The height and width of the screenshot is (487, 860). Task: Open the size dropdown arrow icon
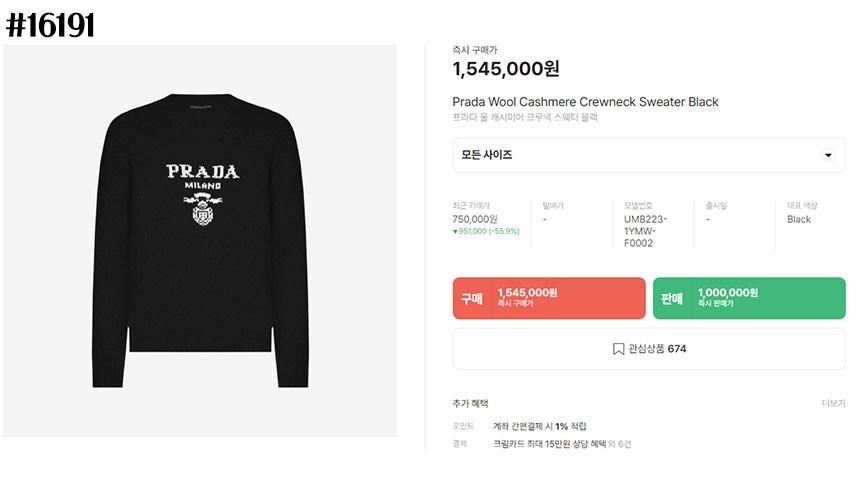[828, 155]
